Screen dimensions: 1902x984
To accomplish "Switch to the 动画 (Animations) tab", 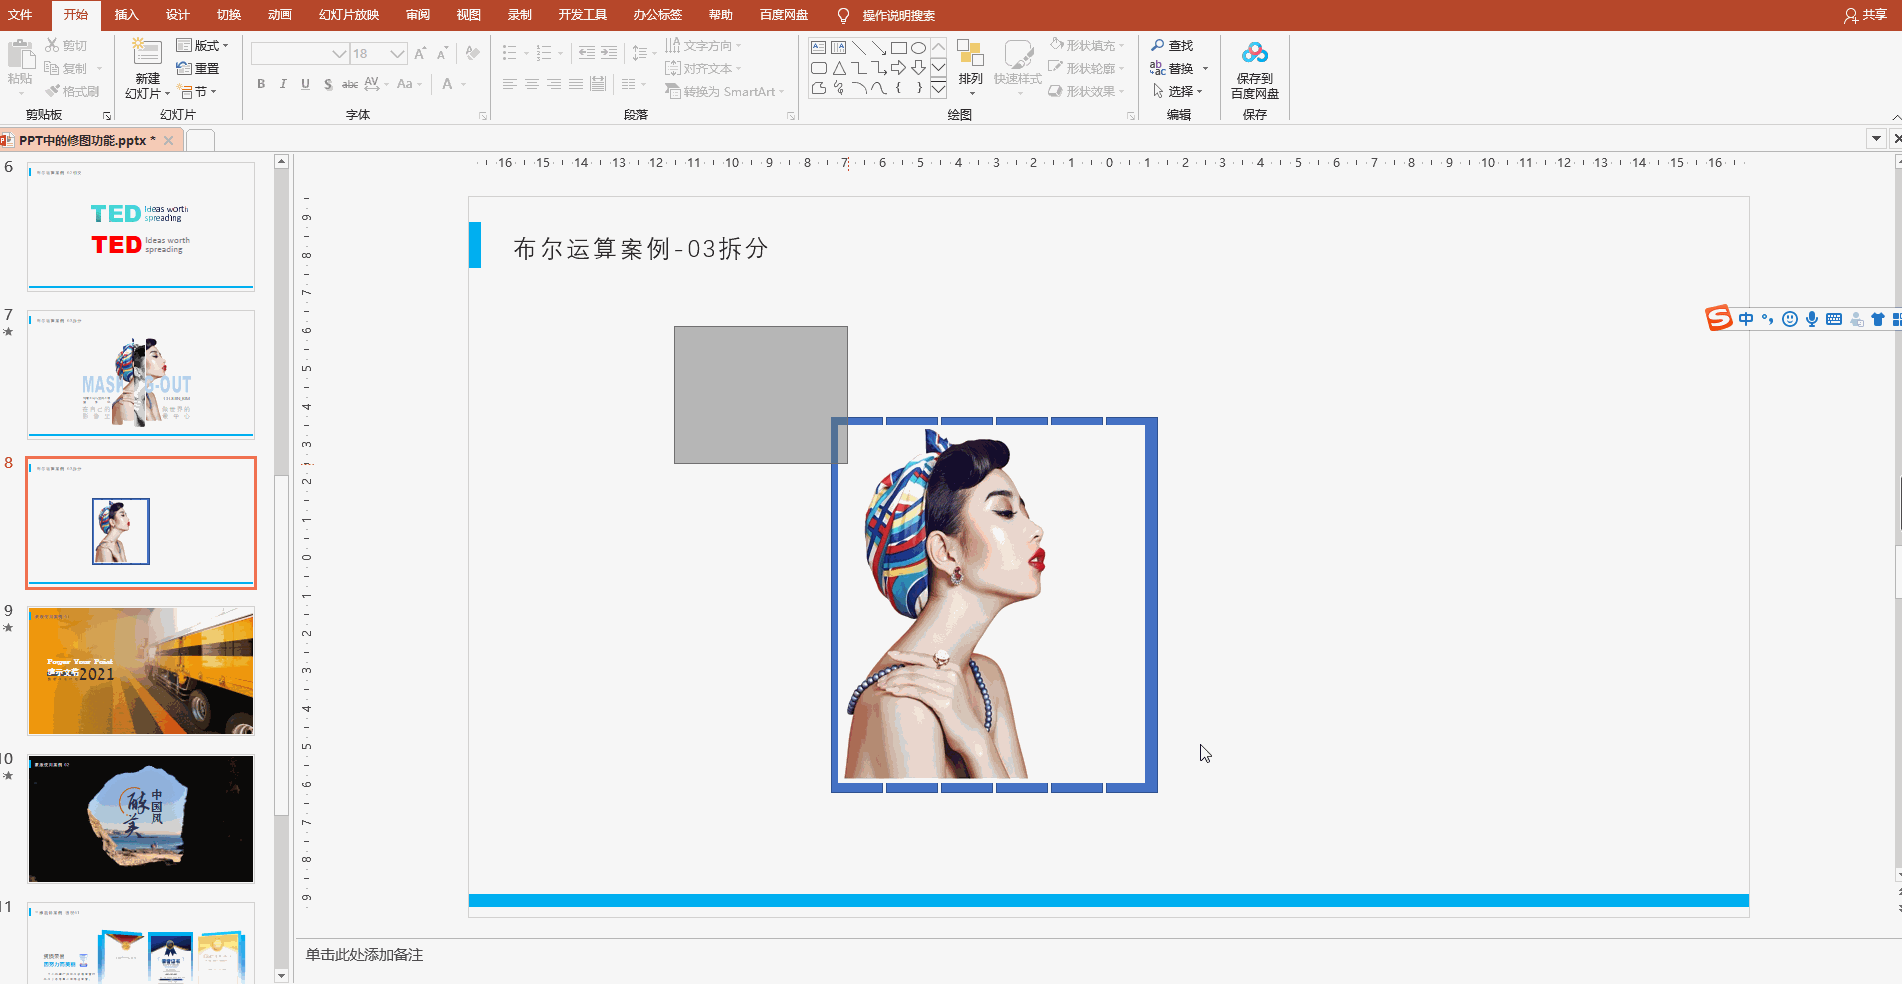I will click(280, 15).
